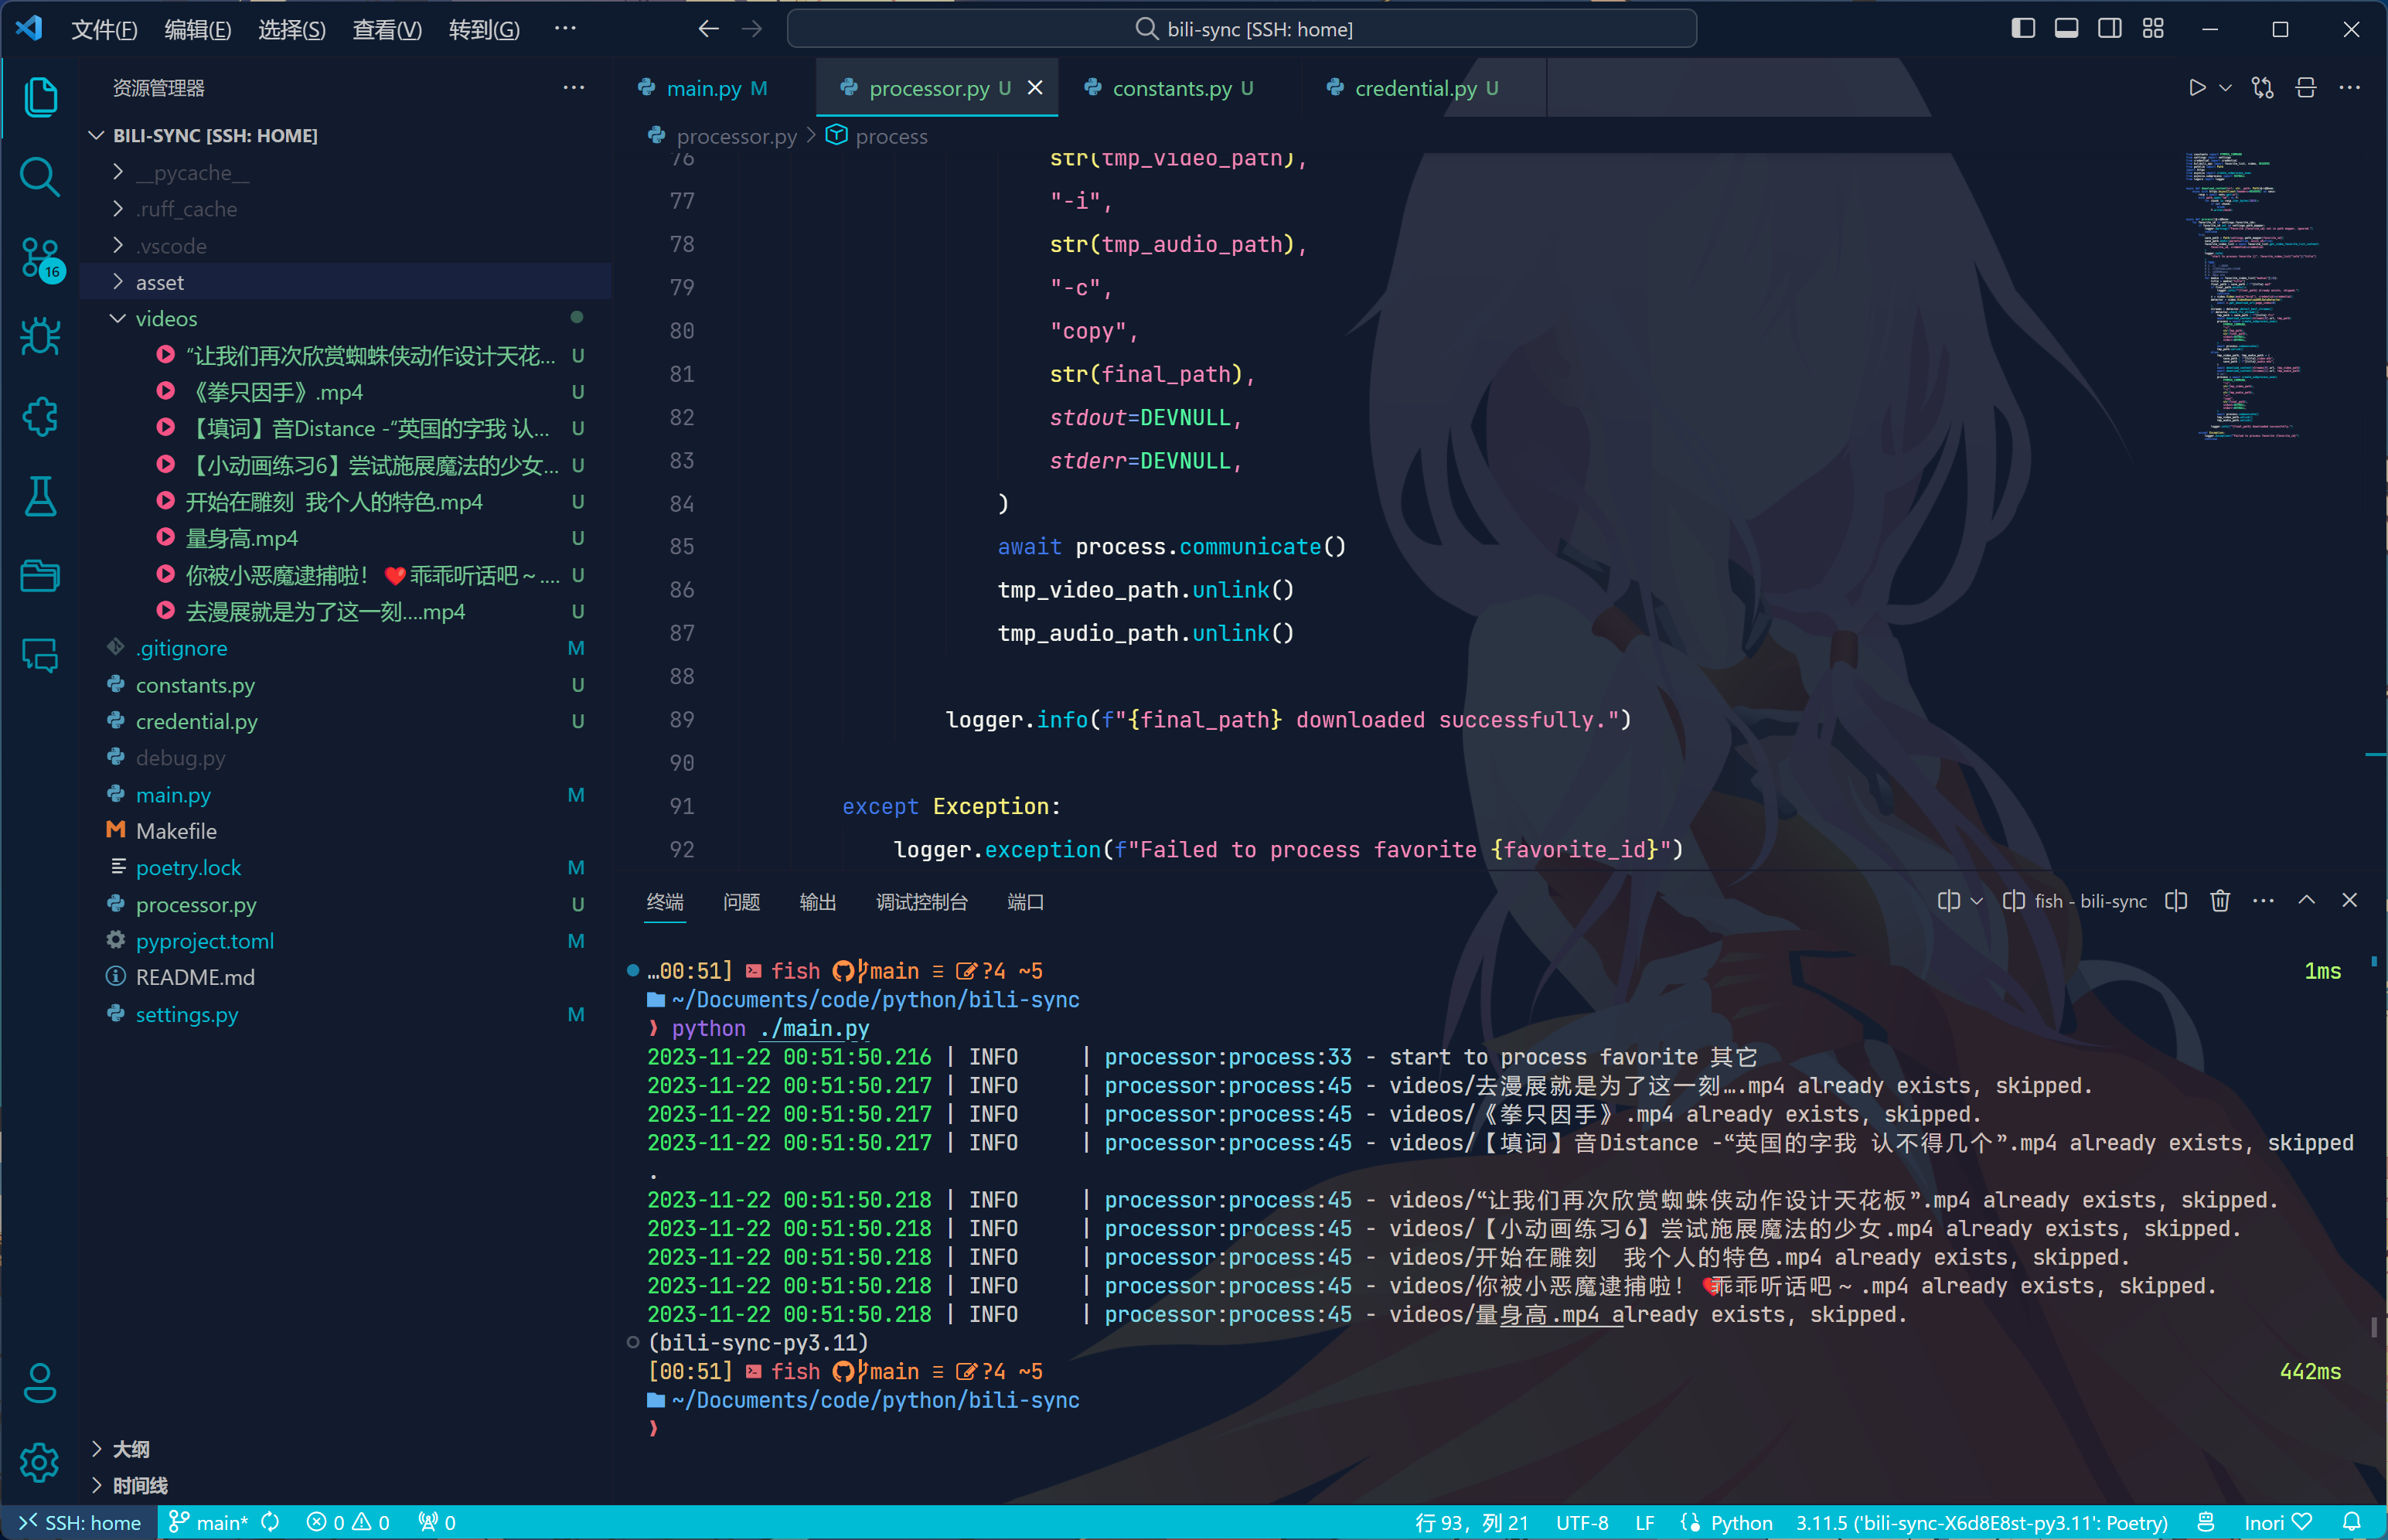This screenshot has height=1540, width=2388.
Task: Open Explorer views and more actions menu
Action: tap(574, 88)
